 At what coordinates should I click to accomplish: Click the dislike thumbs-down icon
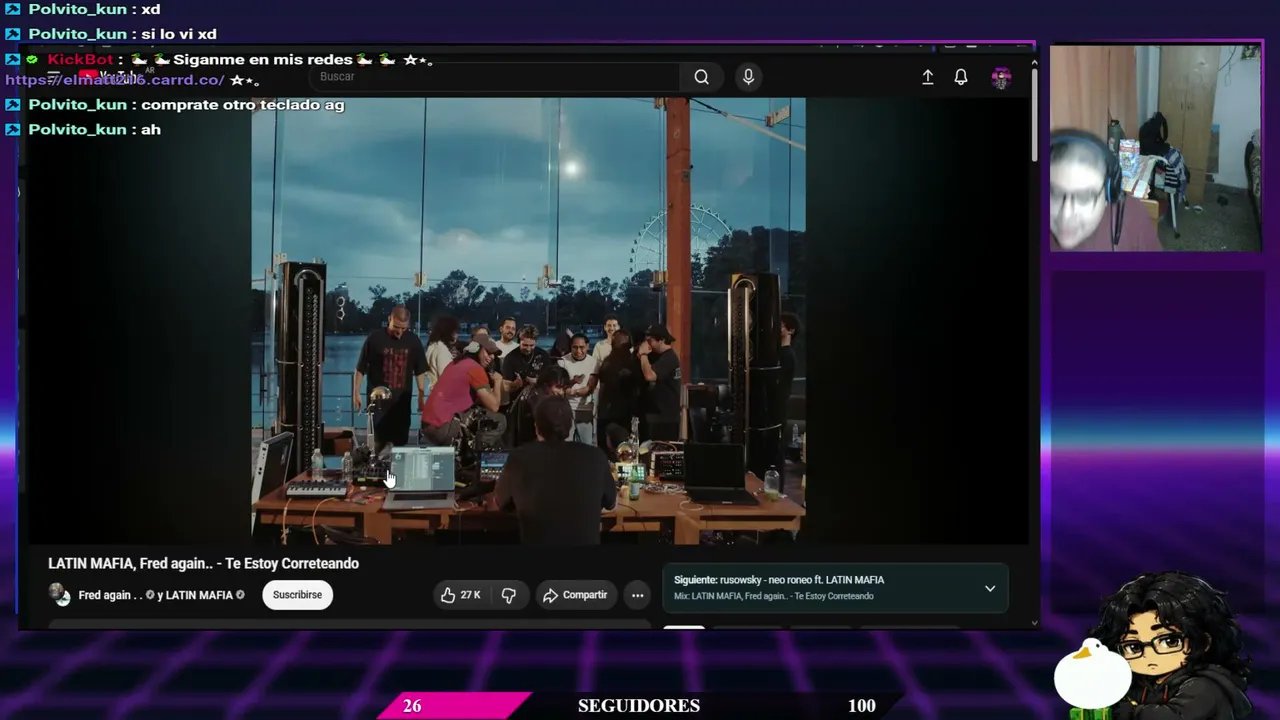pos(509,595)
